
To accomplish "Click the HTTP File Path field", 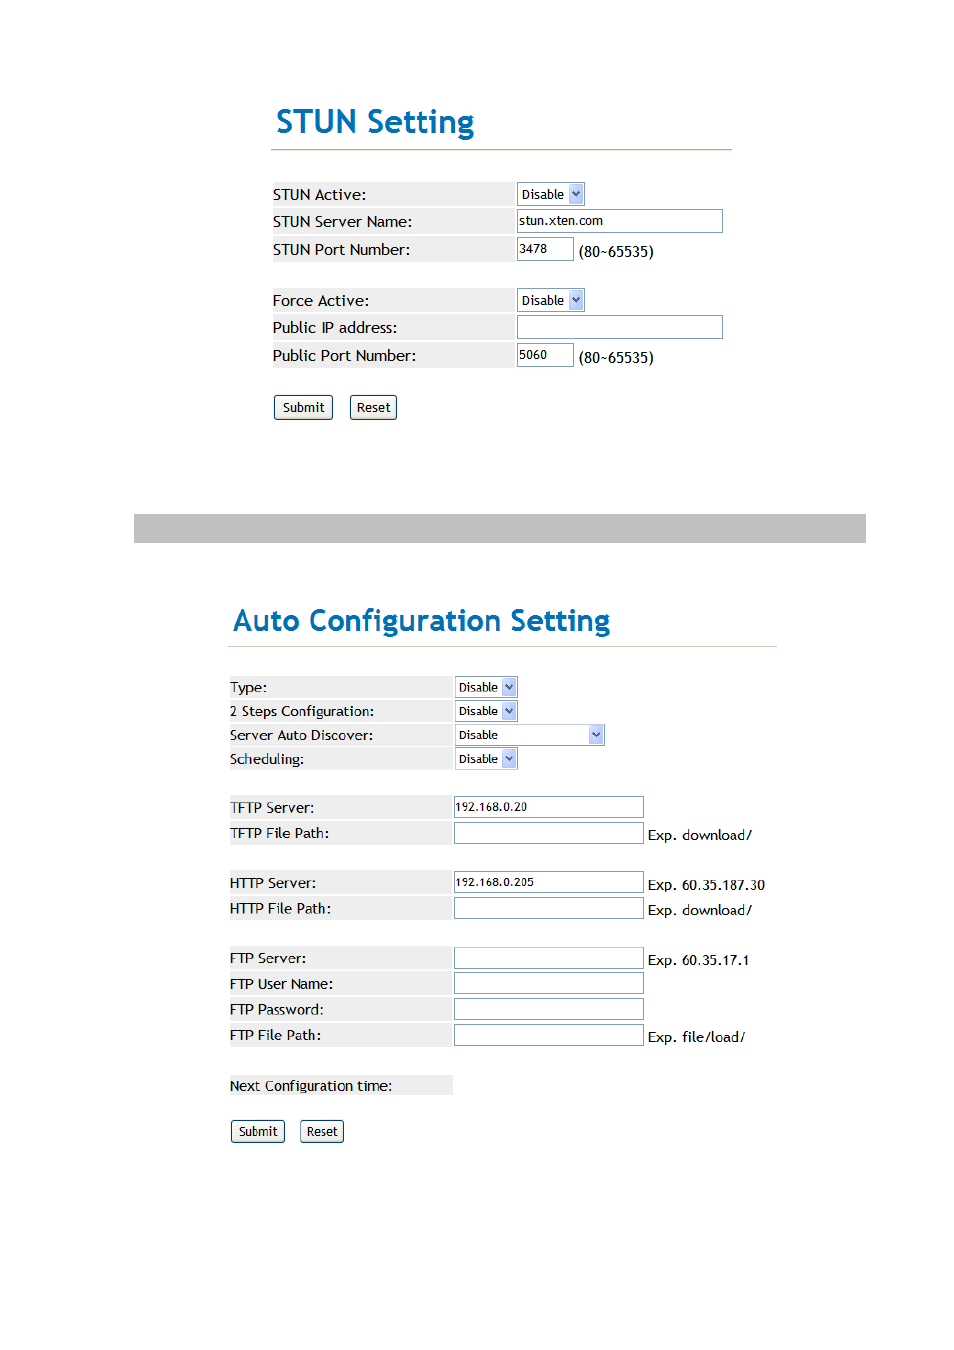I will [548, 908].
